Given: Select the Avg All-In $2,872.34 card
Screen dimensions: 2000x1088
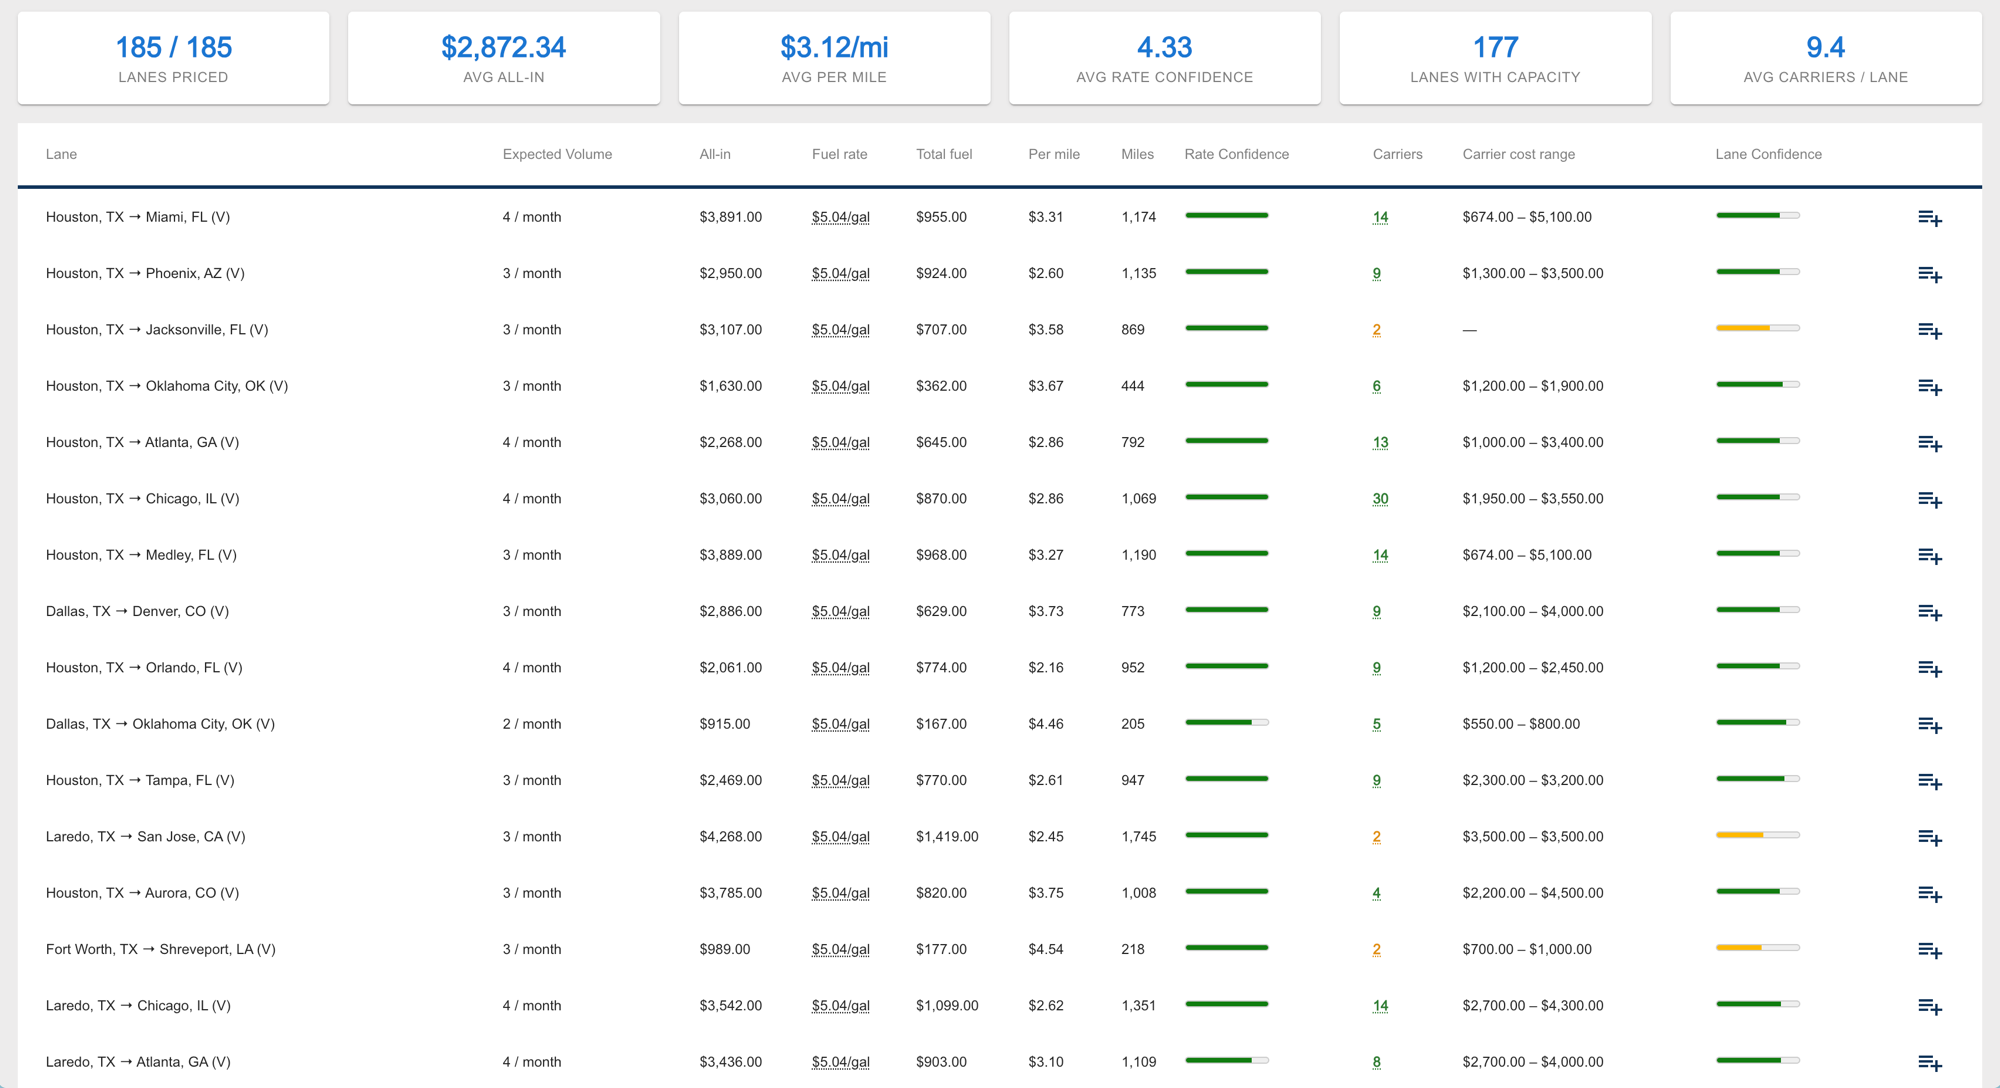Looking at the screenshot, I should pos(504,58).
